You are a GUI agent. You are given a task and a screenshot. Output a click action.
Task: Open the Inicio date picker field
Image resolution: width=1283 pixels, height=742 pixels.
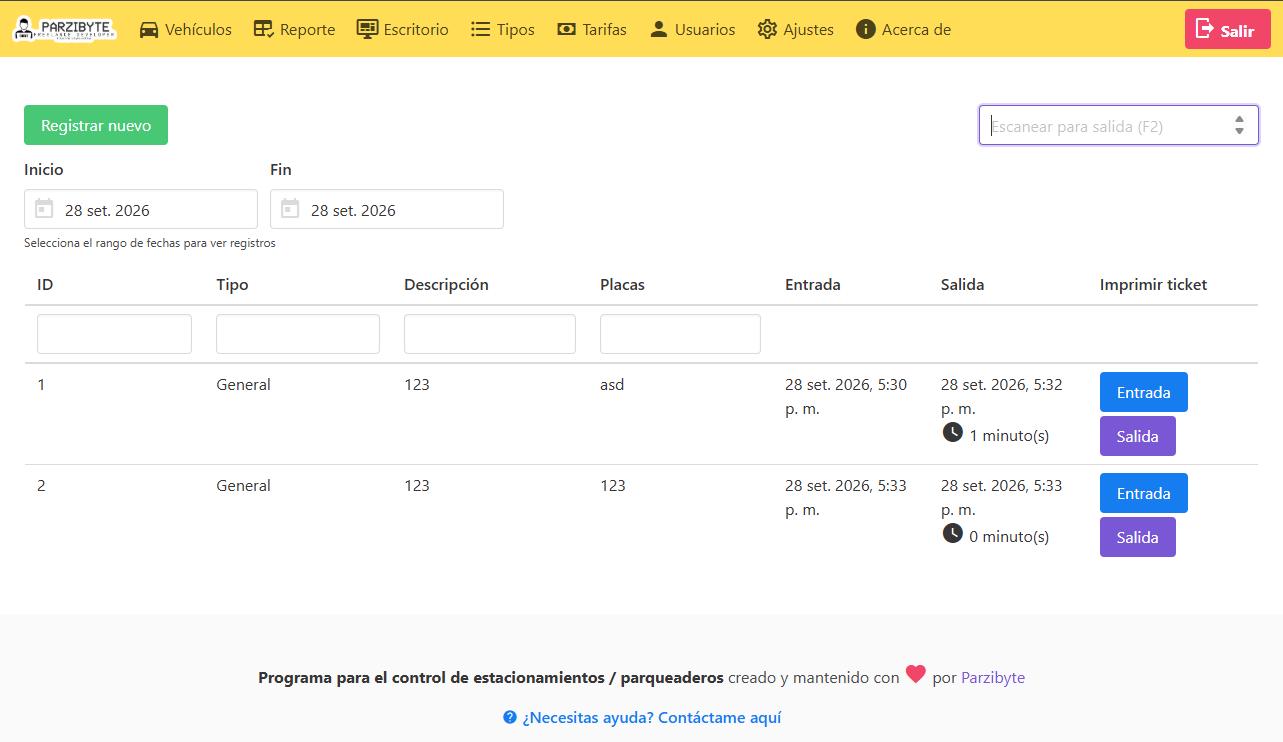pos(141,209)
